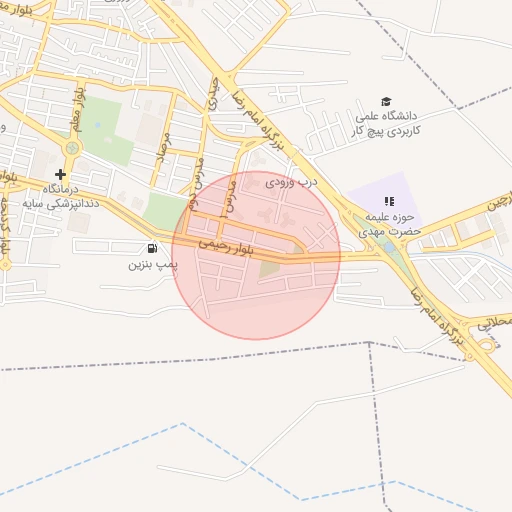Select the پمپ بنزین text label
This screenshot has width=512, height=512.
(x=153, y=265)
